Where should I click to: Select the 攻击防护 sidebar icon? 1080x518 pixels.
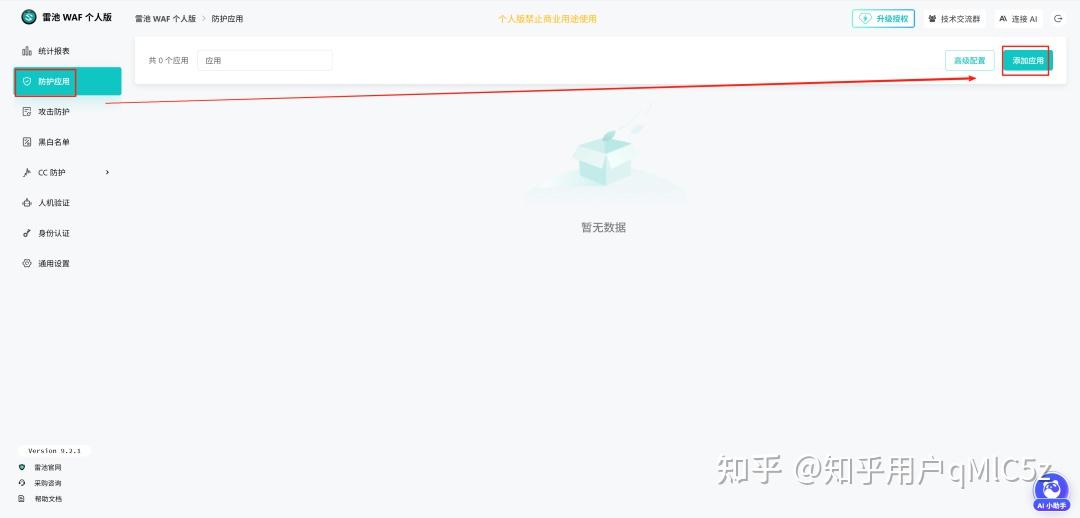(27, 112)
